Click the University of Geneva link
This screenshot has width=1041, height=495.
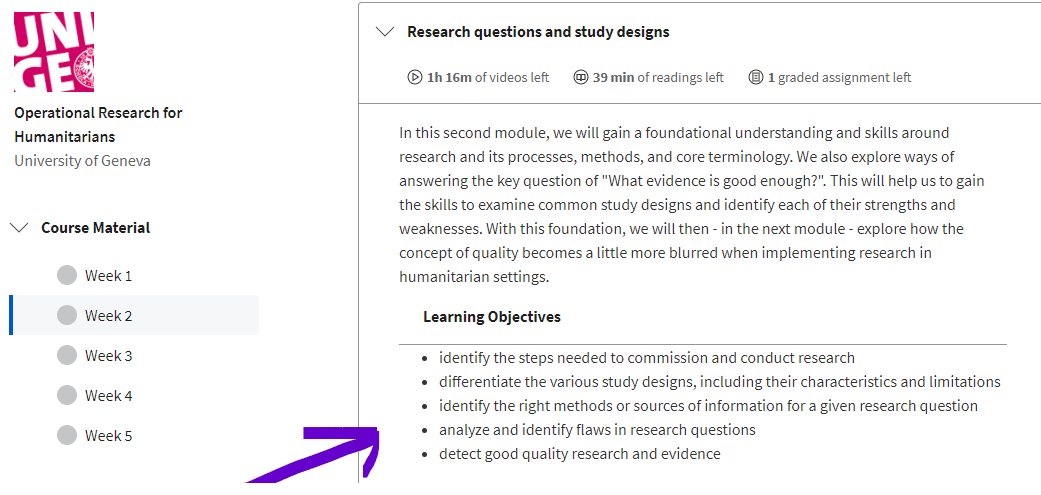pyautogui.click(x=82, y=161)
